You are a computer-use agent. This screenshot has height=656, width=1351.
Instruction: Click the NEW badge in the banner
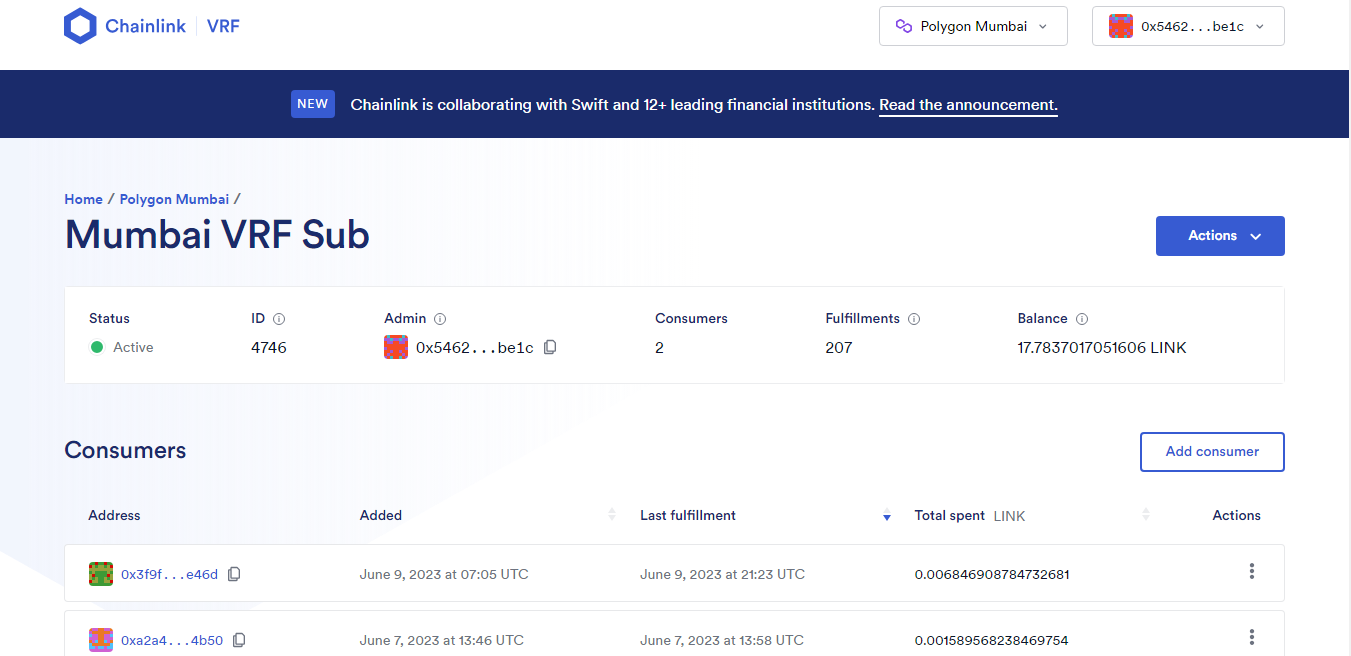pyautogui.click(x=313, y=104)
